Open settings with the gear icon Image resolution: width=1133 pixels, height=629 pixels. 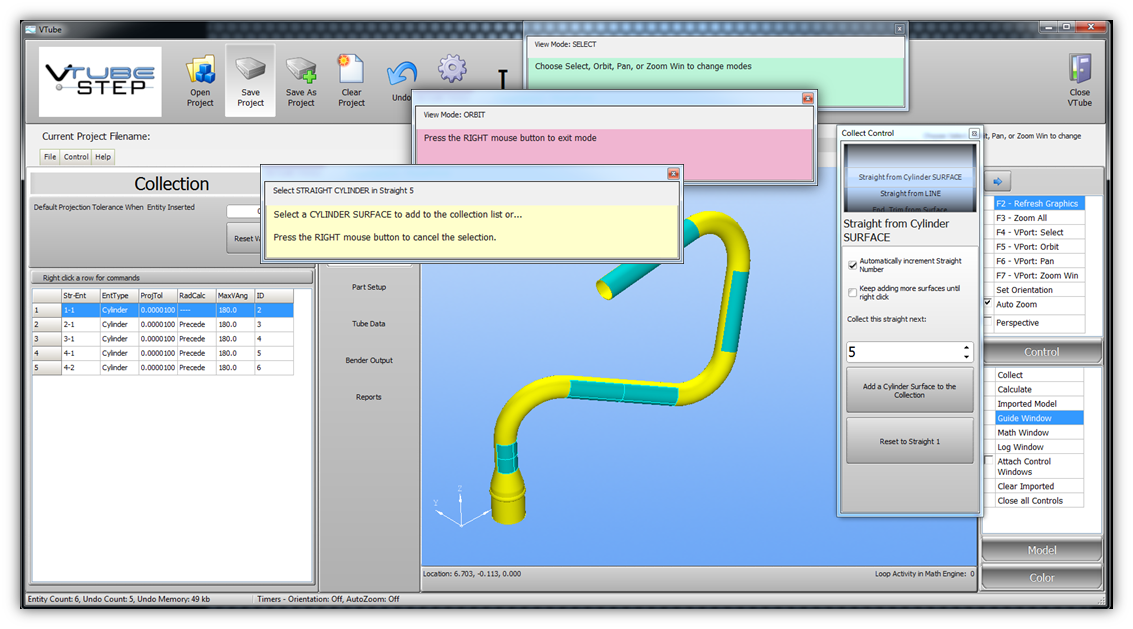(x=452, y=69)
